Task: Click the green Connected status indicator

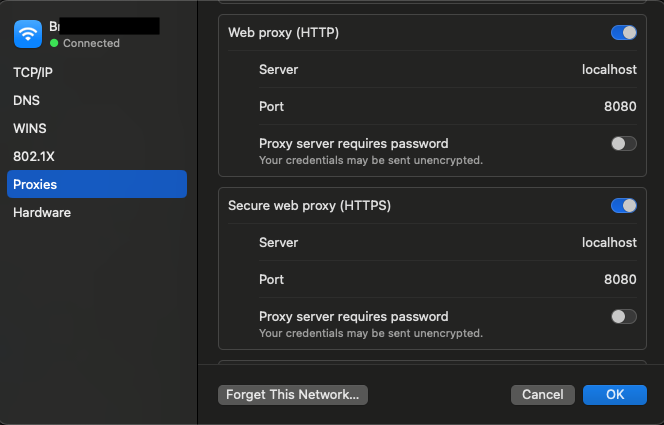Action: [x=54, y=43]
